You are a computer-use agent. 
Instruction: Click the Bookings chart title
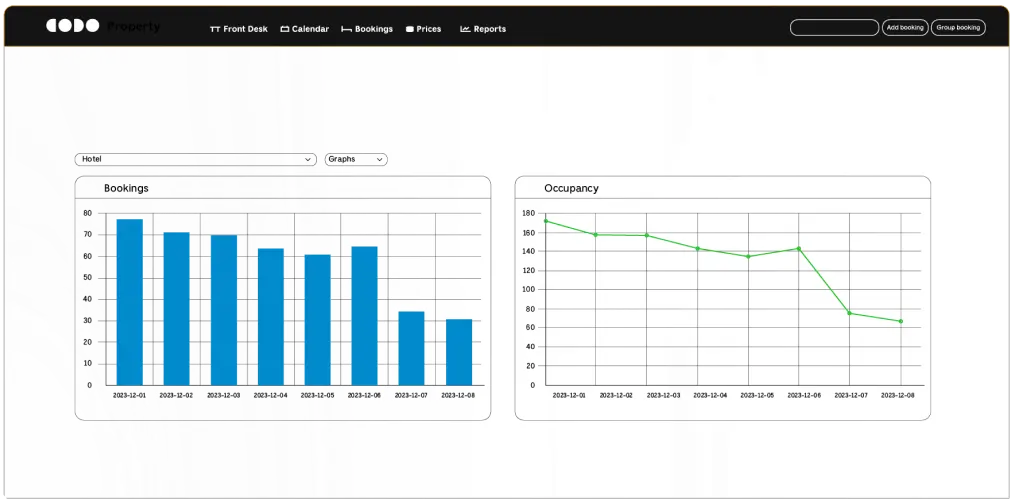[126, 188]
